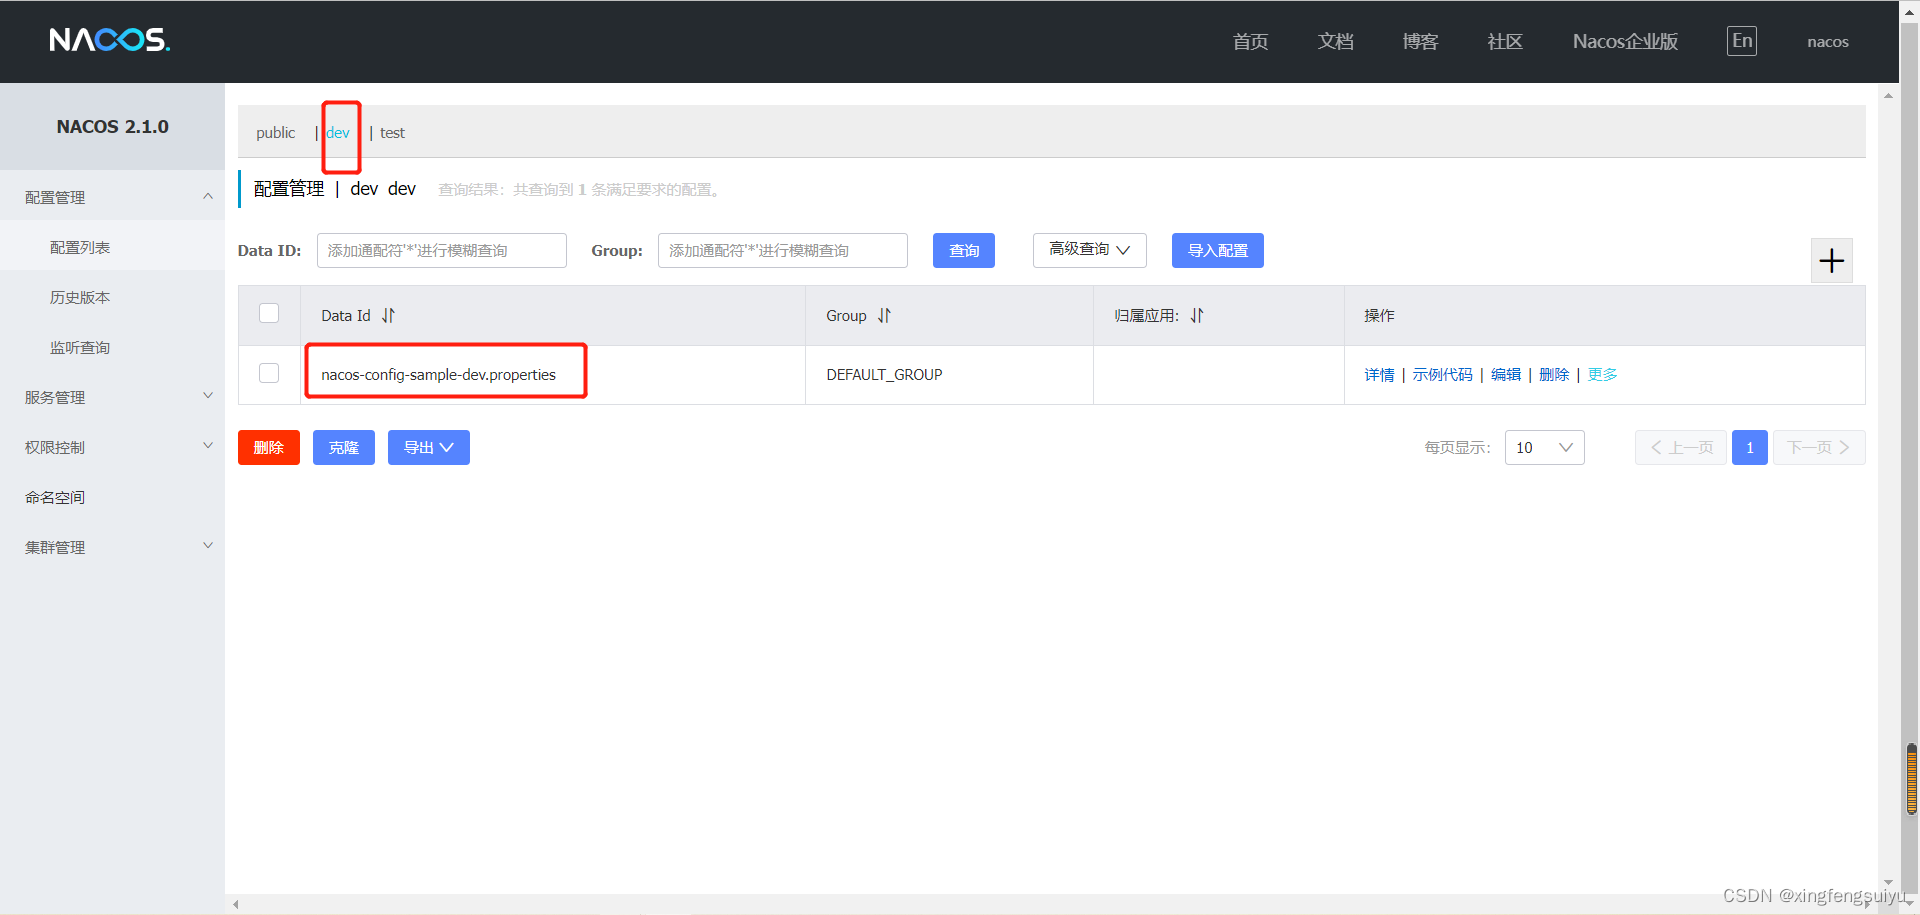The width and height of the screenshot is (1920, 915).
Task: Click the red 删除 button below table
Action: point(269,447)
